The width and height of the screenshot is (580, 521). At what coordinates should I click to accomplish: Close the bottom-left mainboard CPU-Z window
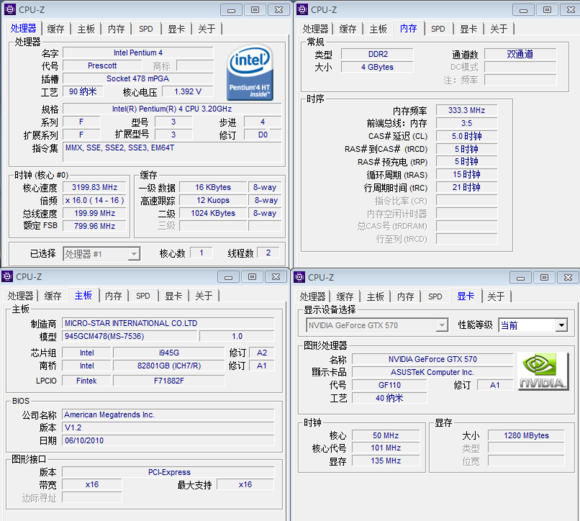[x=276, y=277]
